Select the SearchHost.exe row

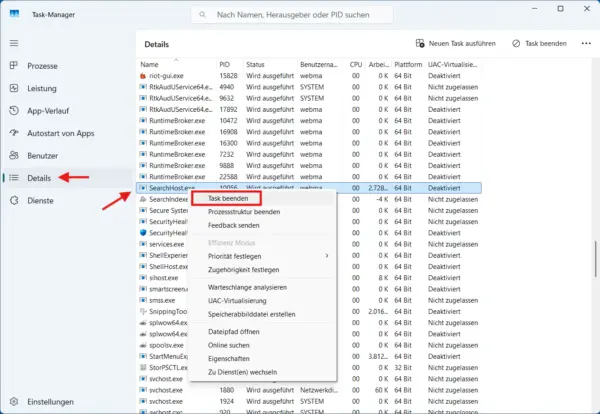coord(309,188)
